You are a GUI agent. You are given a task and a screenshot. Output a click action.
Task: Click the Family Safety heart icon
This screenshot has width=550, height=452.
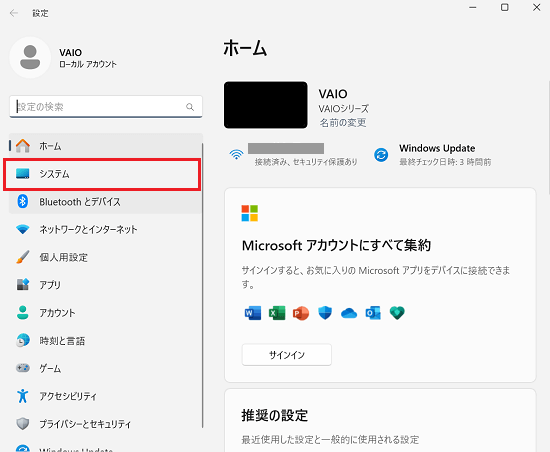pos(397,313)
